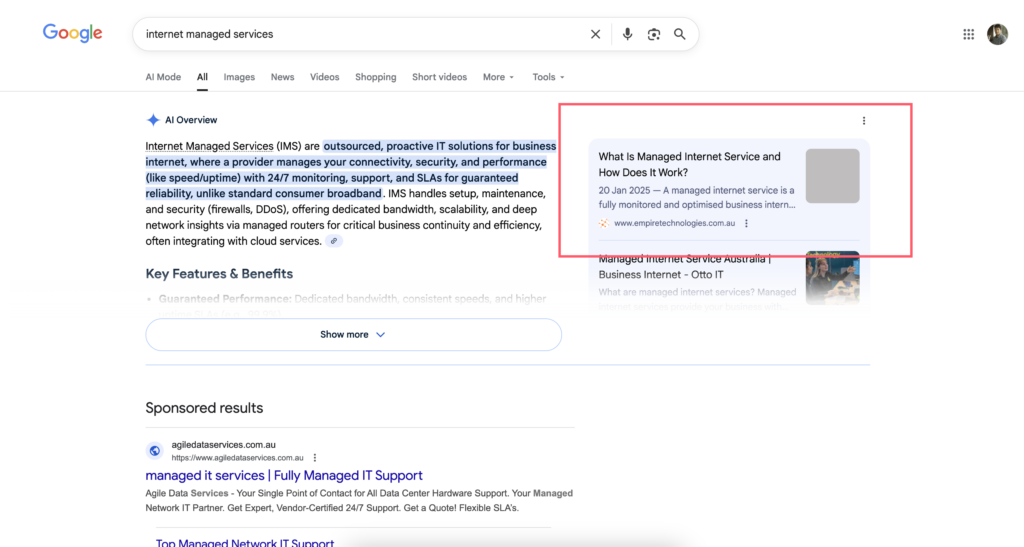Open the News tab
This screenshot has height=547, width=1024.
click(x=282, y=77)
